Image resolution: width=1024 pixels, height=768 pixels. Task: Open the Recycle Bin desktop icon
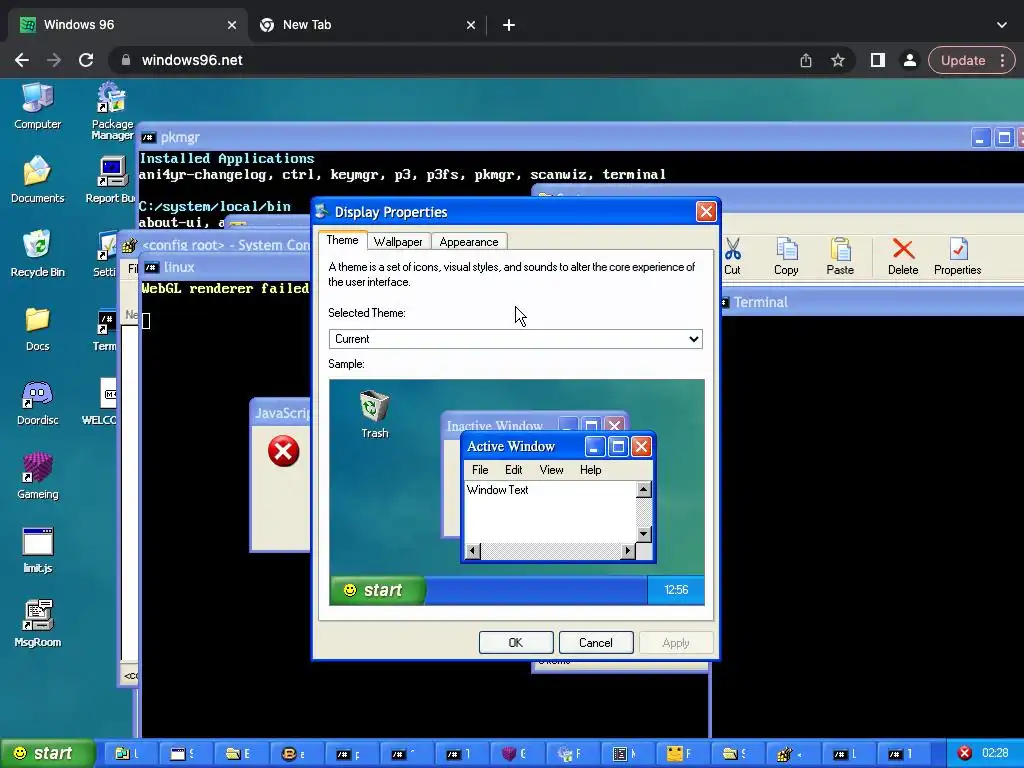(x=37, y=253)
